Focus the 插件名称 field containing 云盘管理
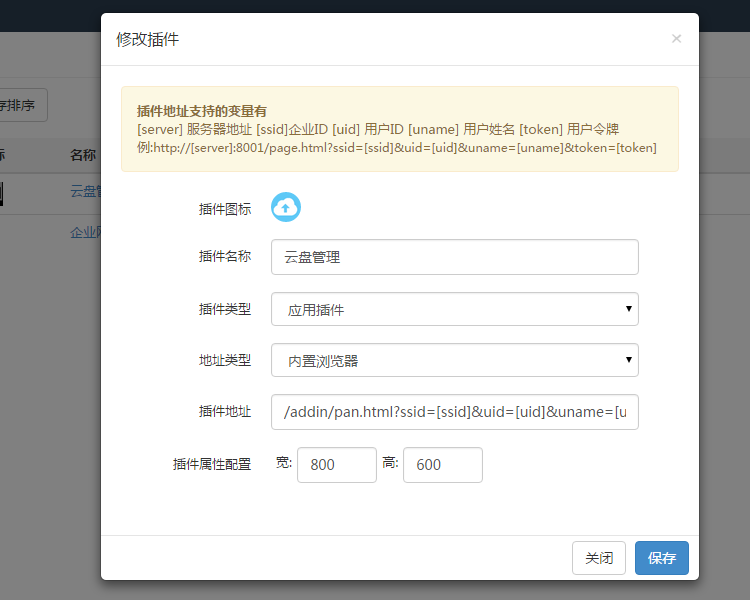This screenshot has height=600, width=750. [x=454, y=257]
